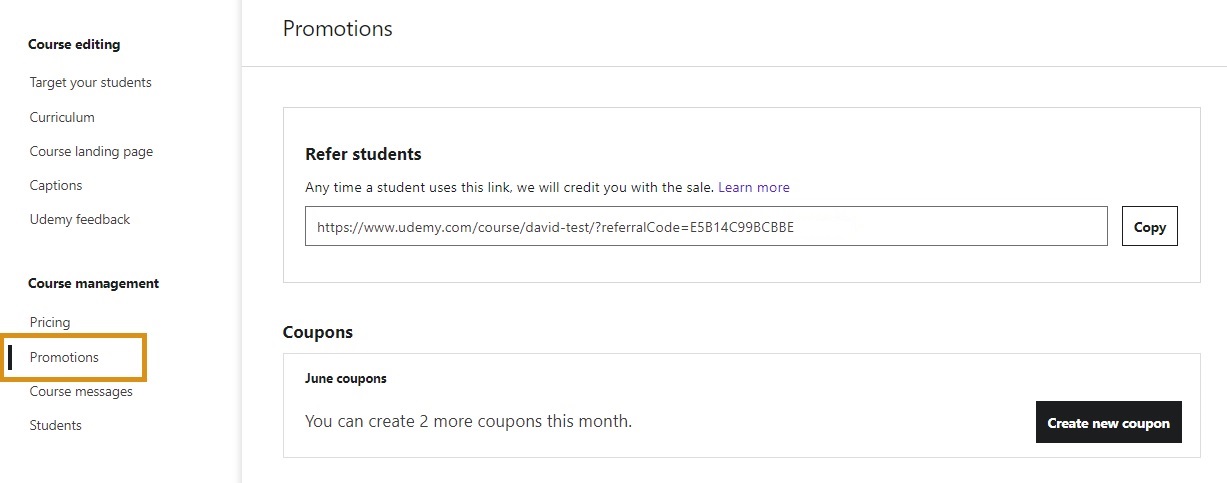This screenshot has width=1227, height=483.
Task: Go to the Curriculum section
Action: (x=62, y=117)
